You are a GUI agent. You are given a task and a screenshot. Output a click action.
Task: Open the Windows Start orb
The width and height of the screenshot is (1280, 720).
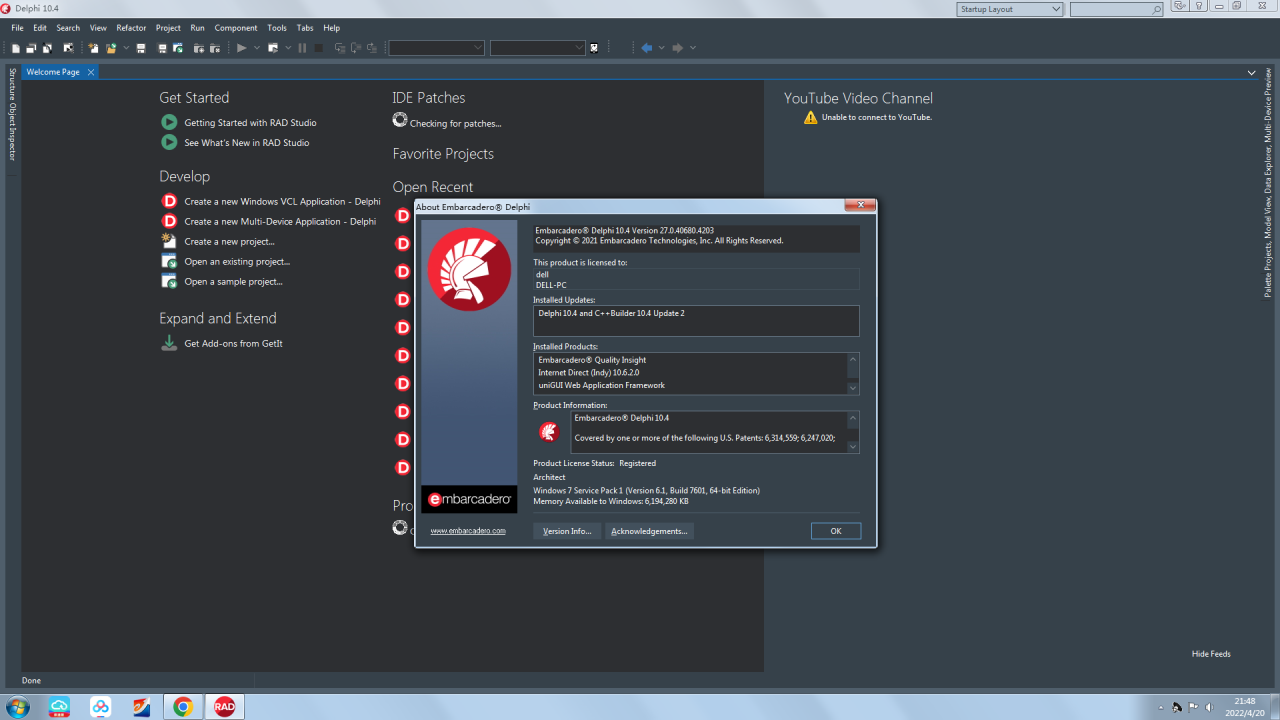coord(17,707)
